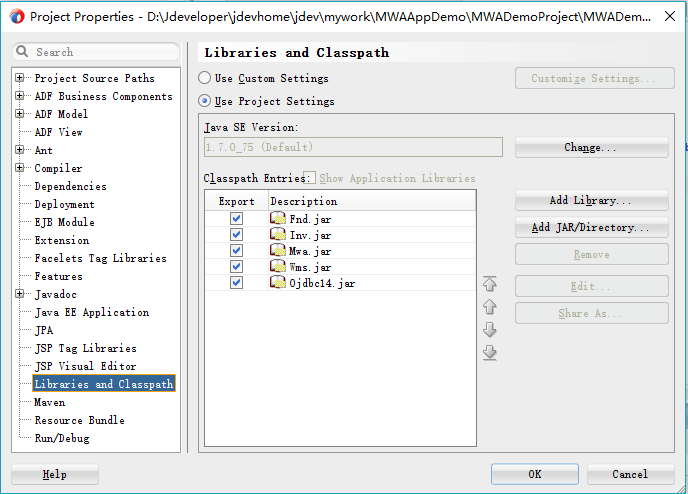Move selected entry down one position

490,329
